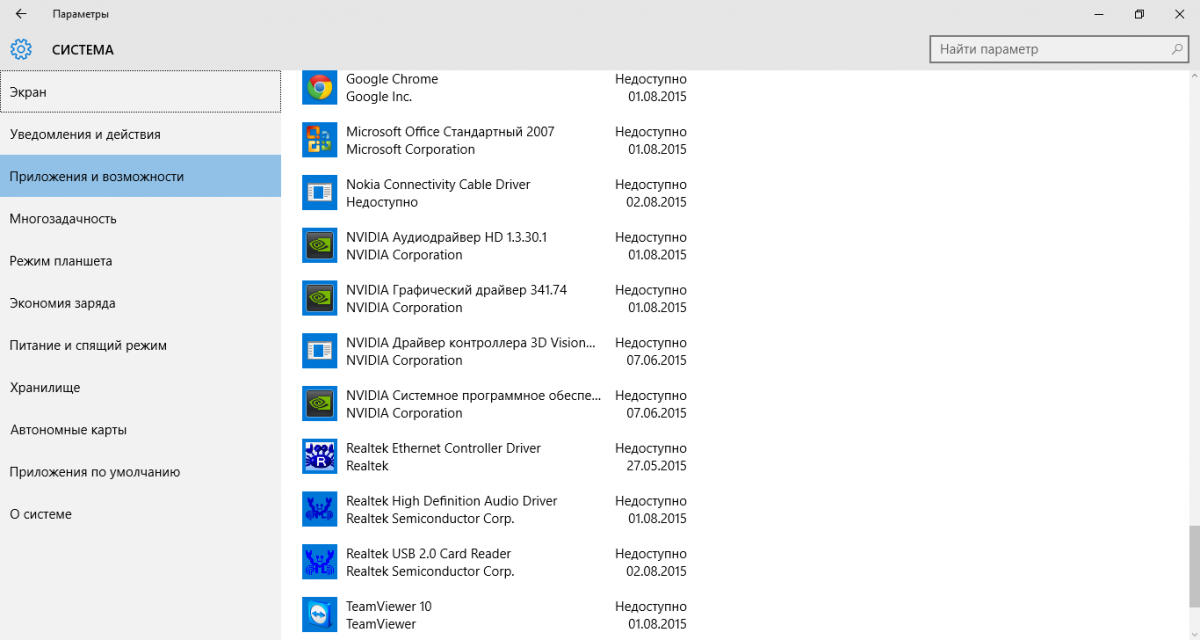The image size is (1200, 640).
Task: Open the О системе page
Action: click(140, 514)
